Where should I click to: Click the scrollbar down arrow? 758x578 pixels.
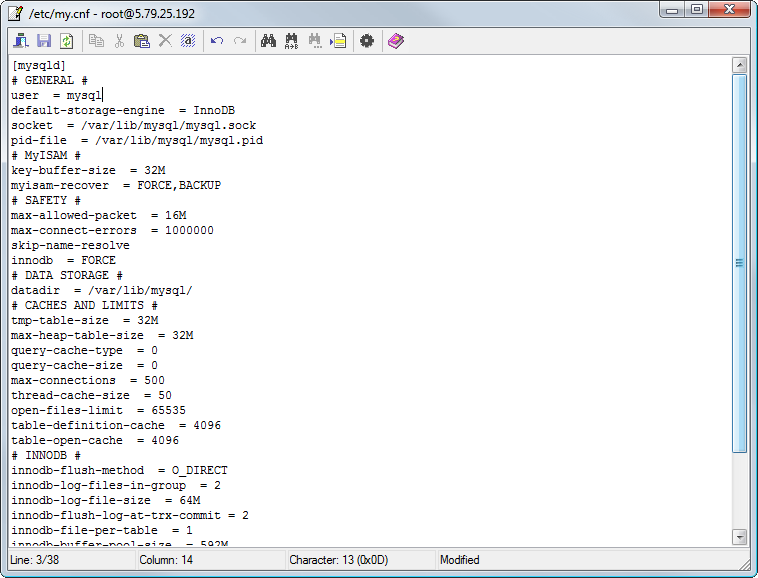[x=739, y=536]
